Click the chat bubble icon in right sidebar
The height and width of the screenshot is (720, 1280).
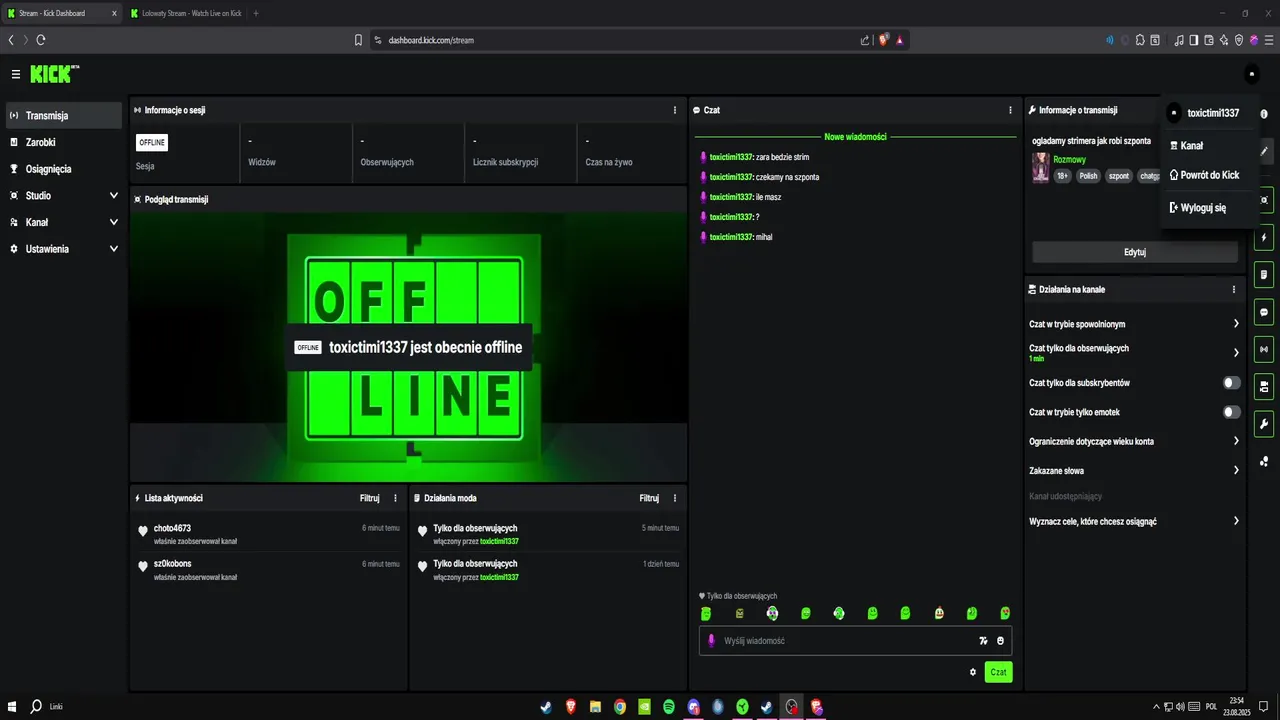point(1265,312)
